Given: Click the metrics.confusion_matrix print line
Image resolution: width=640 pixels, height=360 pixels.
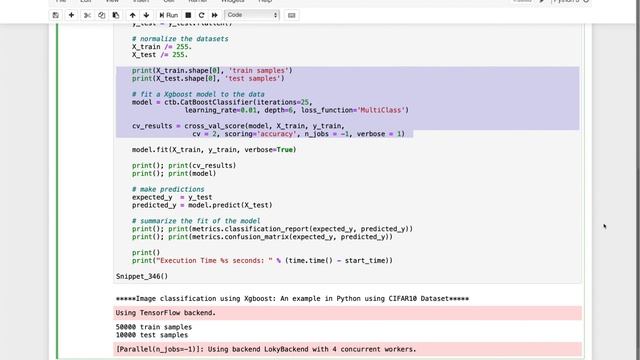Looking at the screenshot, I should click(x=262, y=237).
